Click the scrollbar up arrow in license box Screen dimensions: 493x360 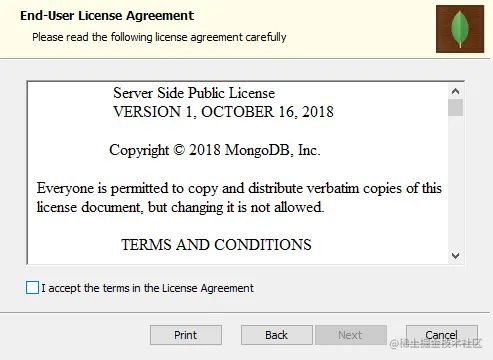[x=455, y=91]
